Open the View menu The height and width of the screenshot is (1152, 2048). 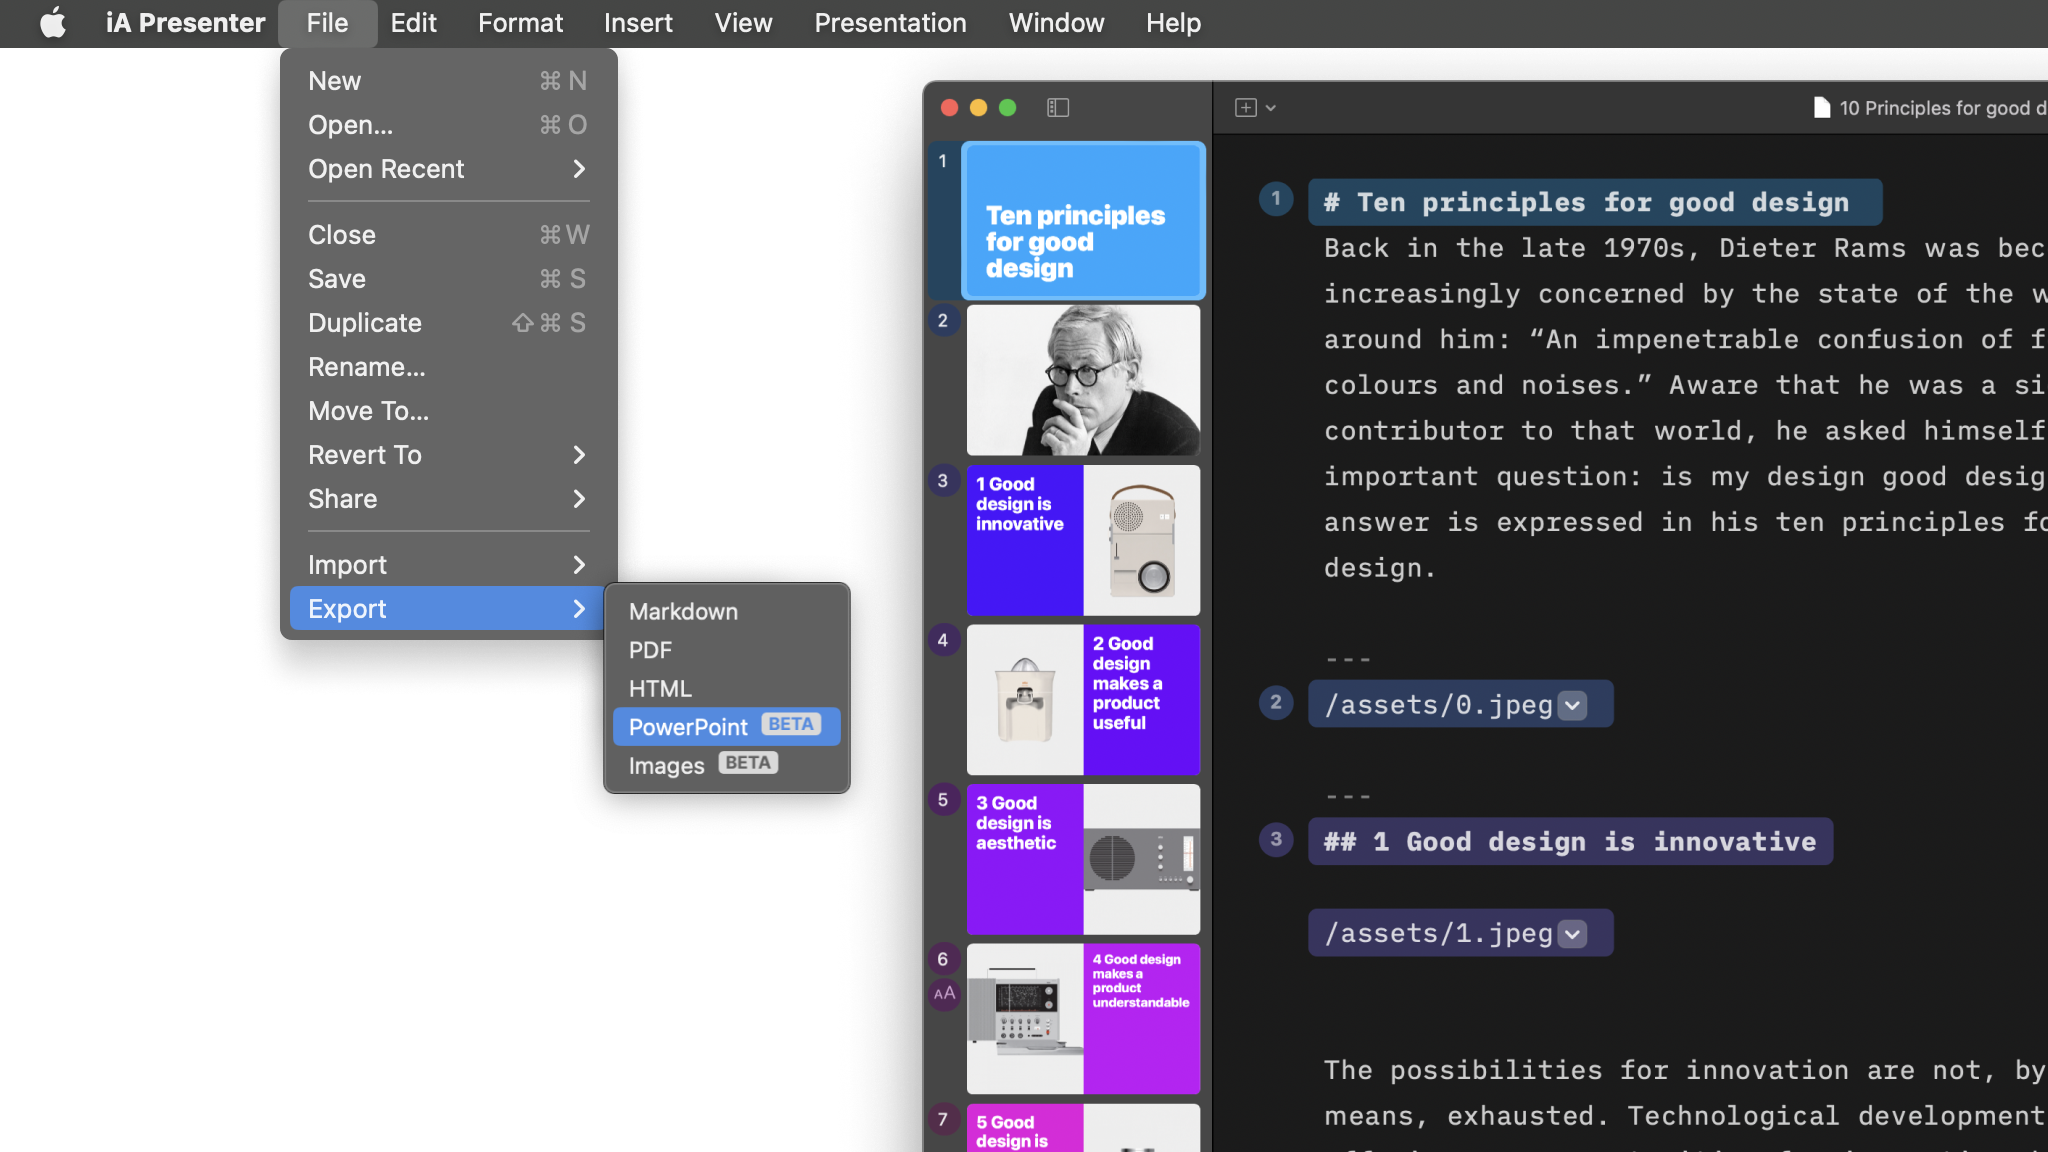tap(743, 23)
